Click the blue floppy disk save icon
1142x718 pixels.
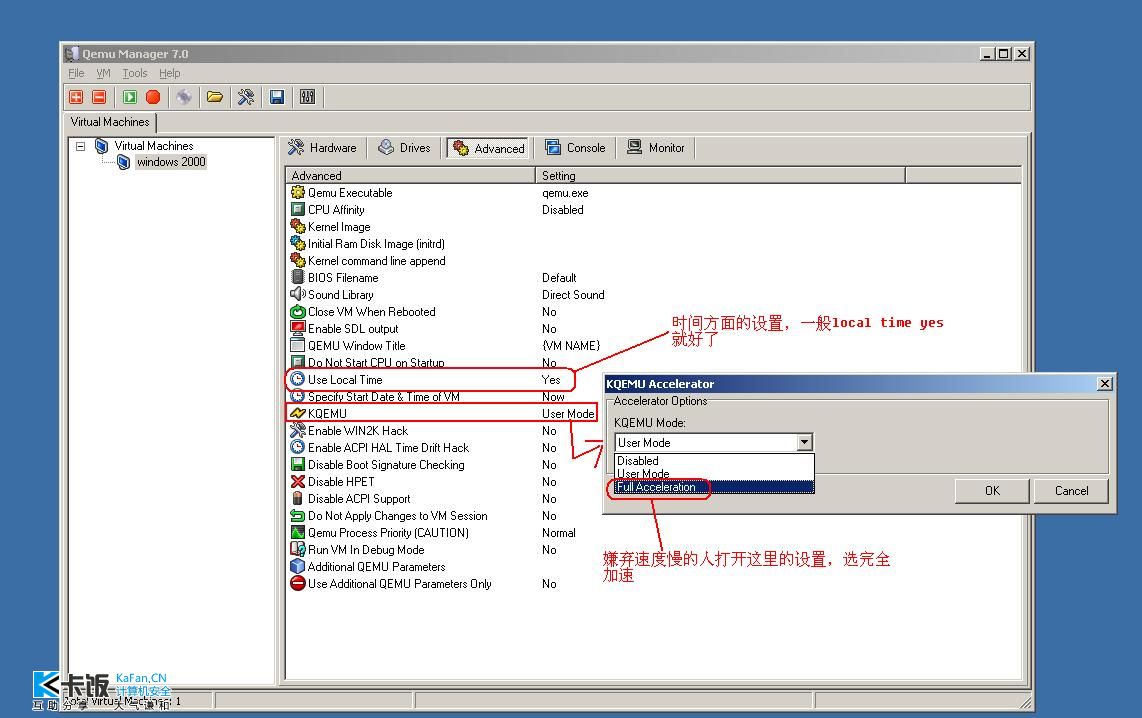click(277, 97)
